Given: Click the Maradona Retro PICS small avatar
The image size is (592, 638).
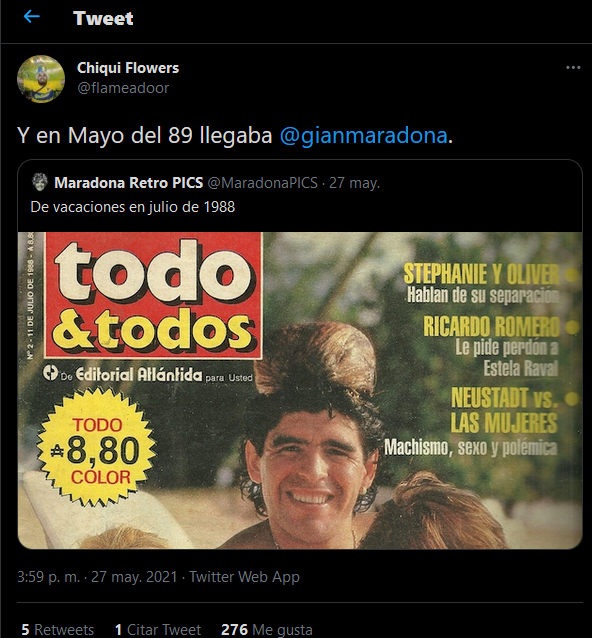Looking at the screenshot, I should click(40, 182).
